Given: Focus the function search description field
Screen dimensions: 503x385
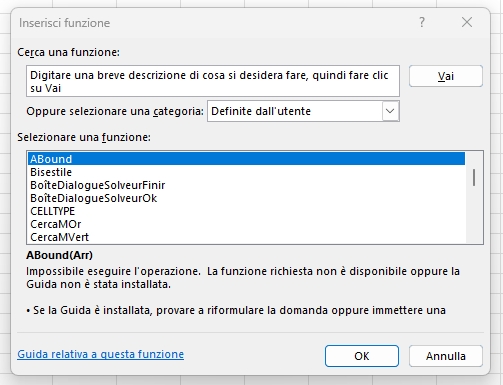Looking at the screenshot, I should [213, 81].
